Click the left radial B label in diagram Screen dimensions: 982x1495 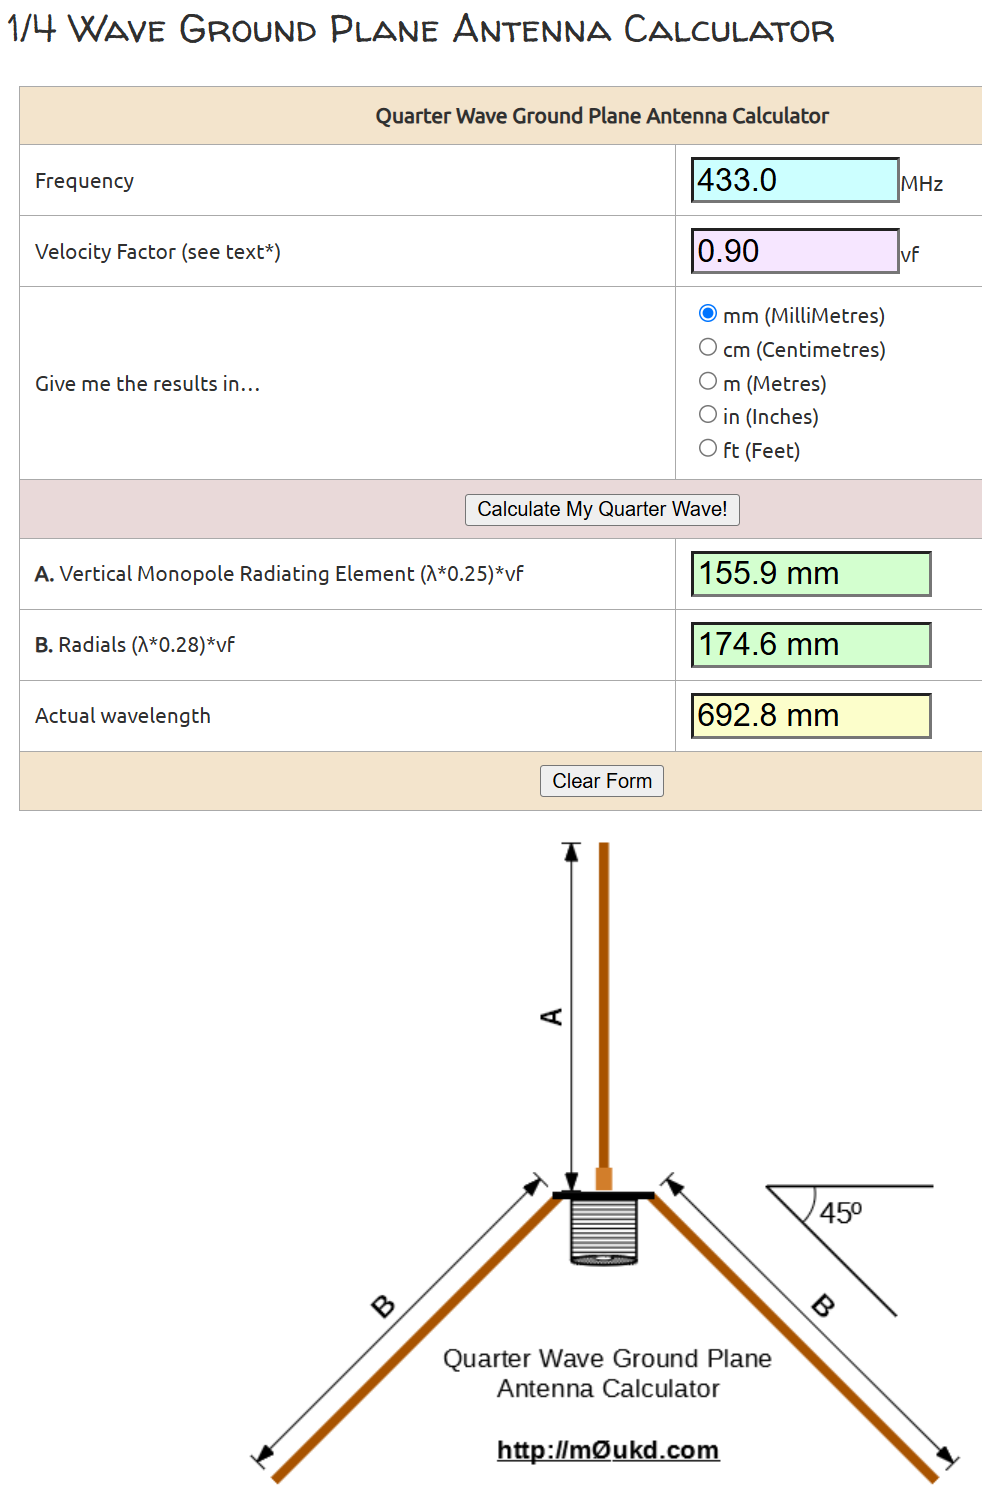(x=383, y=1306)
